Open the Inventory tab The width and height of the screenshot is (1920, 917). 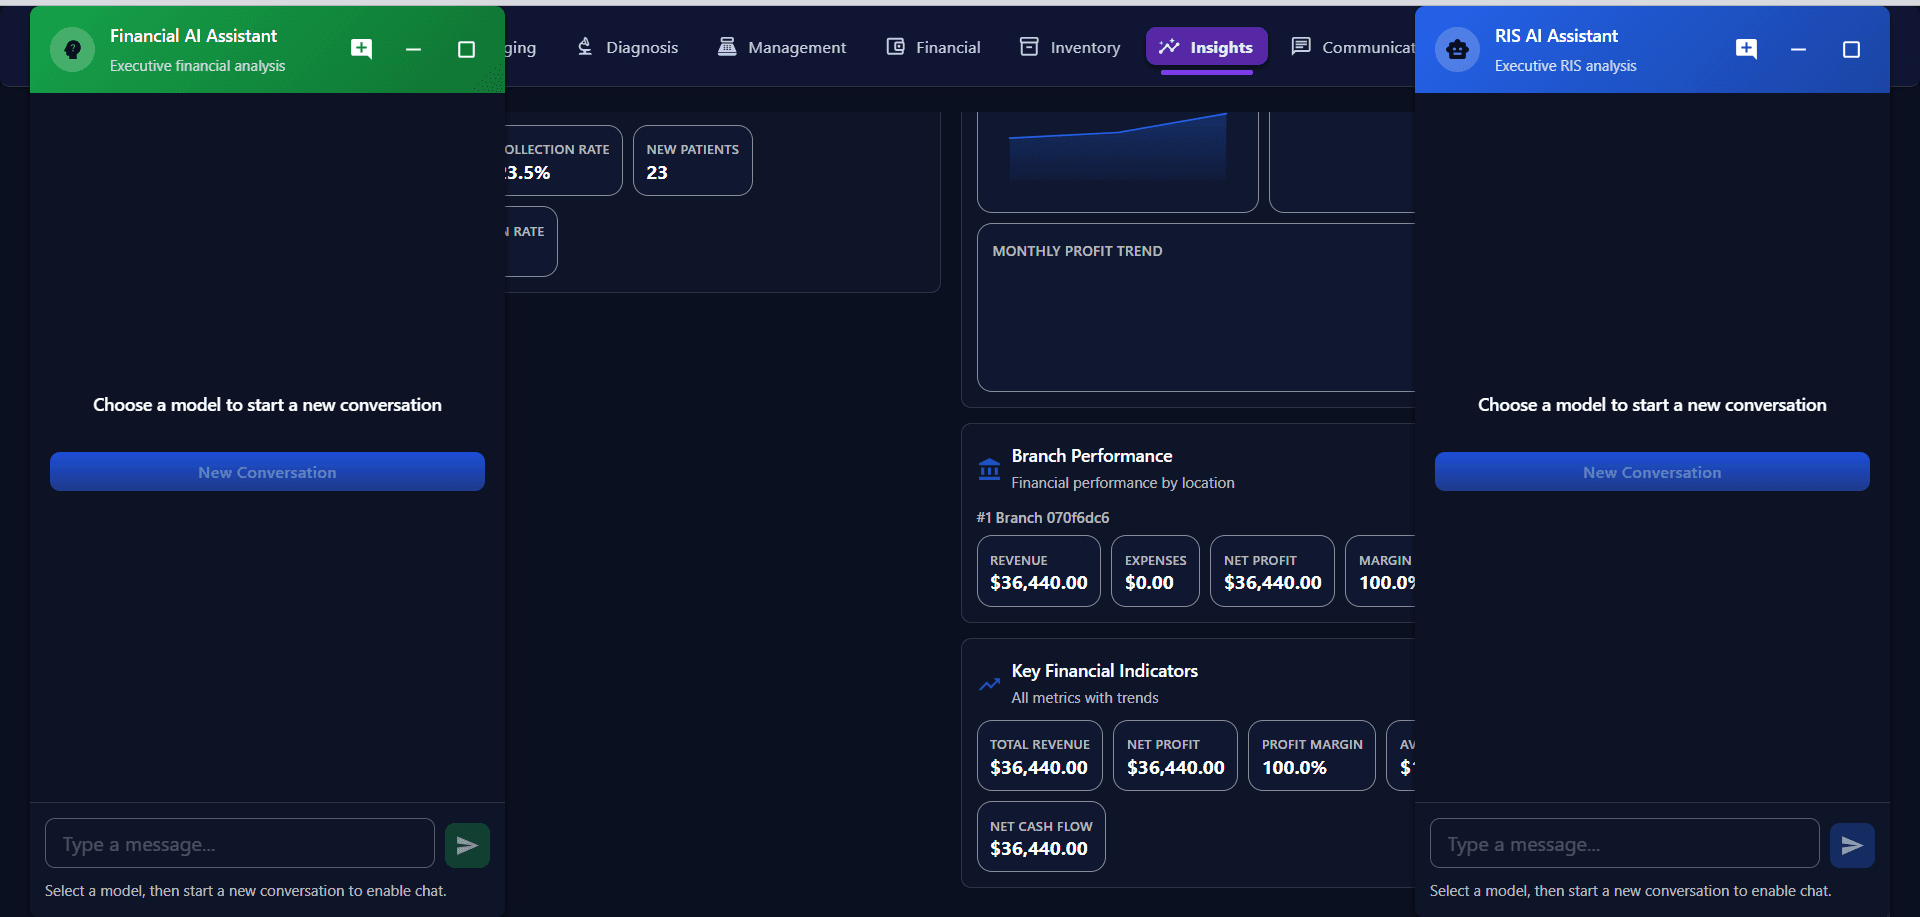coord(1070,47)
